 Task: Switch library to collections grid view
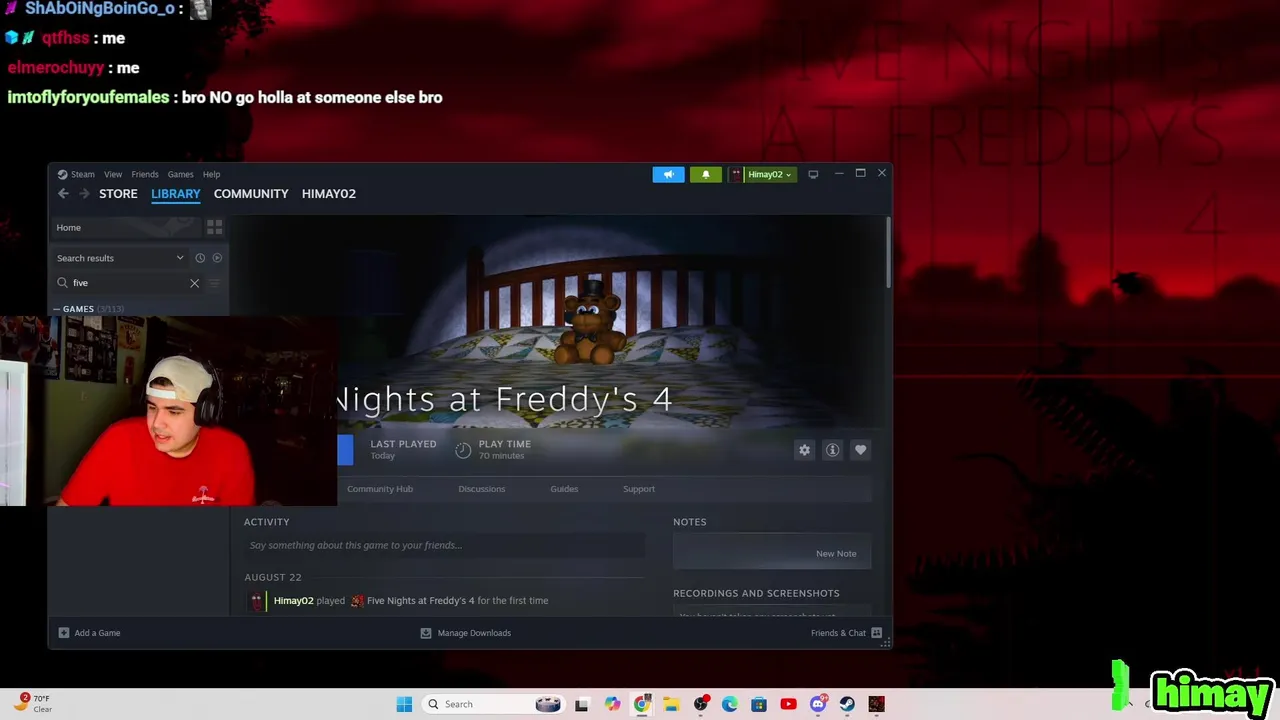click(214, 227)
